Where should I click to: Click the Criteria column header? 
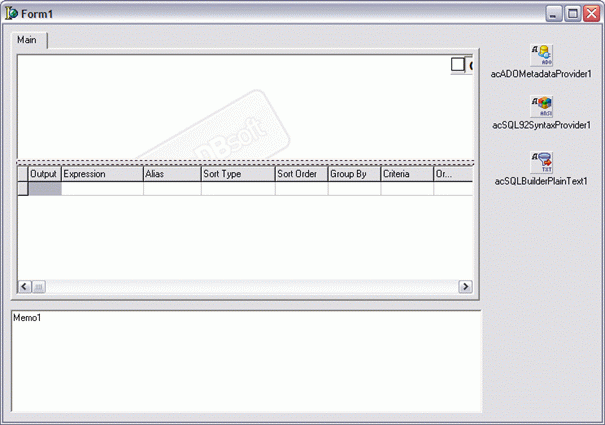tap(407, 174)
